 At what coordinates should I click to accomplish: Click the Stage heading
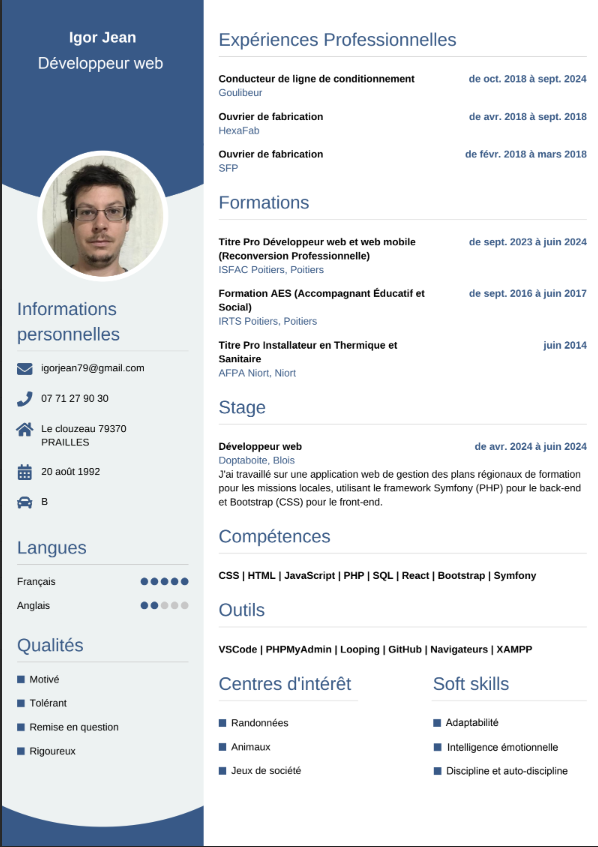[242, 407]
